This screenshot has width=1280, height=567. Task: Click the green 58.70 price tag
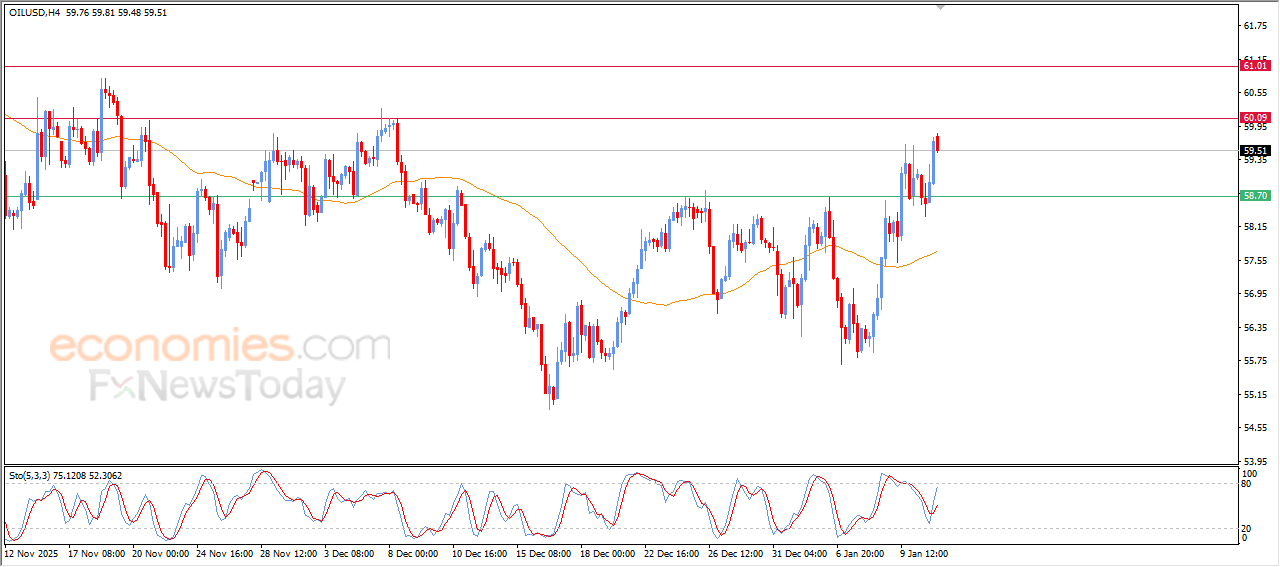1254,196
